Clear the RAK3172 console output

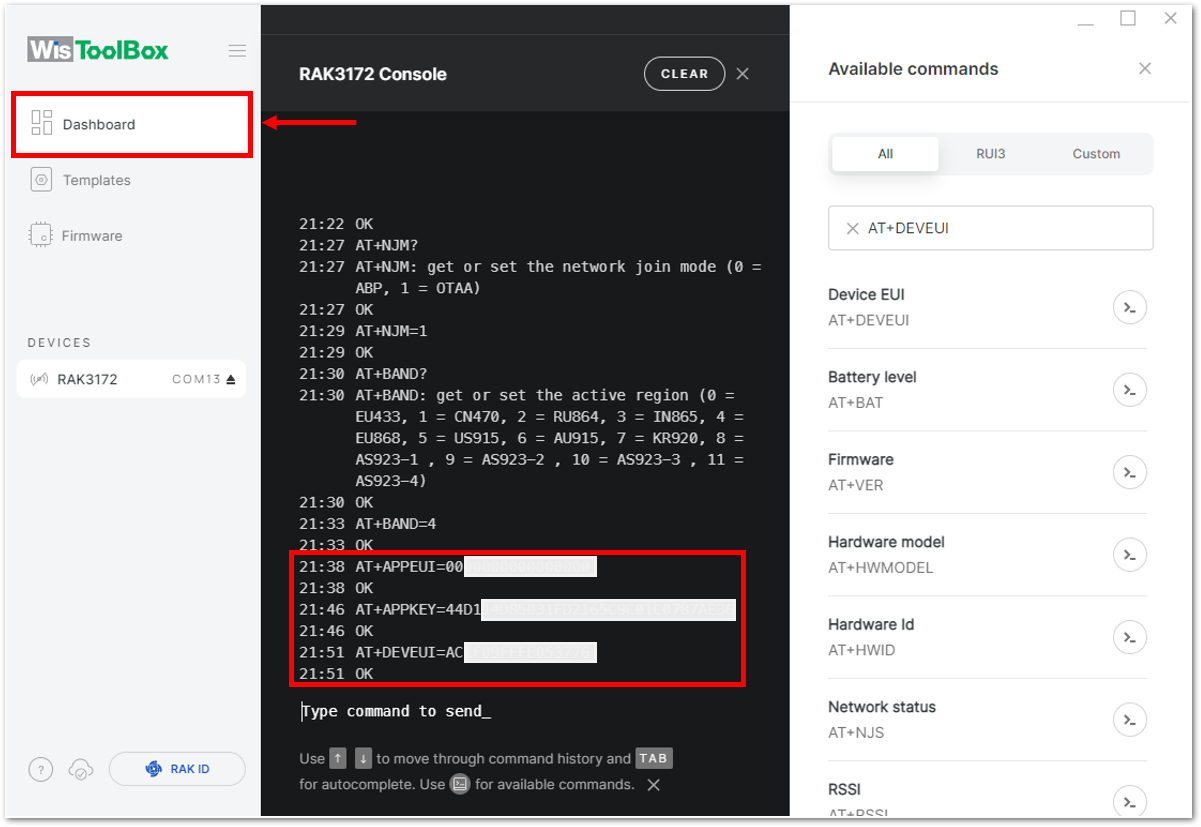(685, 74)
